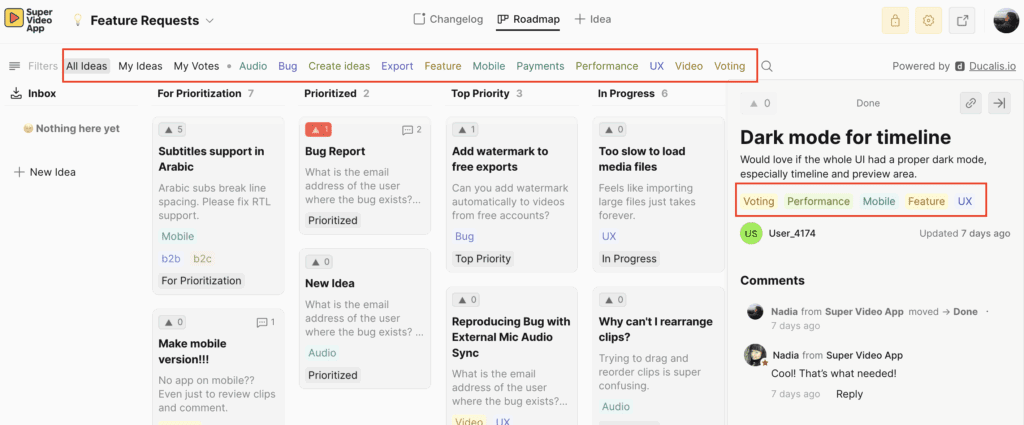
Task: Open user profile avatar in header
Action: pos(1005,20)
